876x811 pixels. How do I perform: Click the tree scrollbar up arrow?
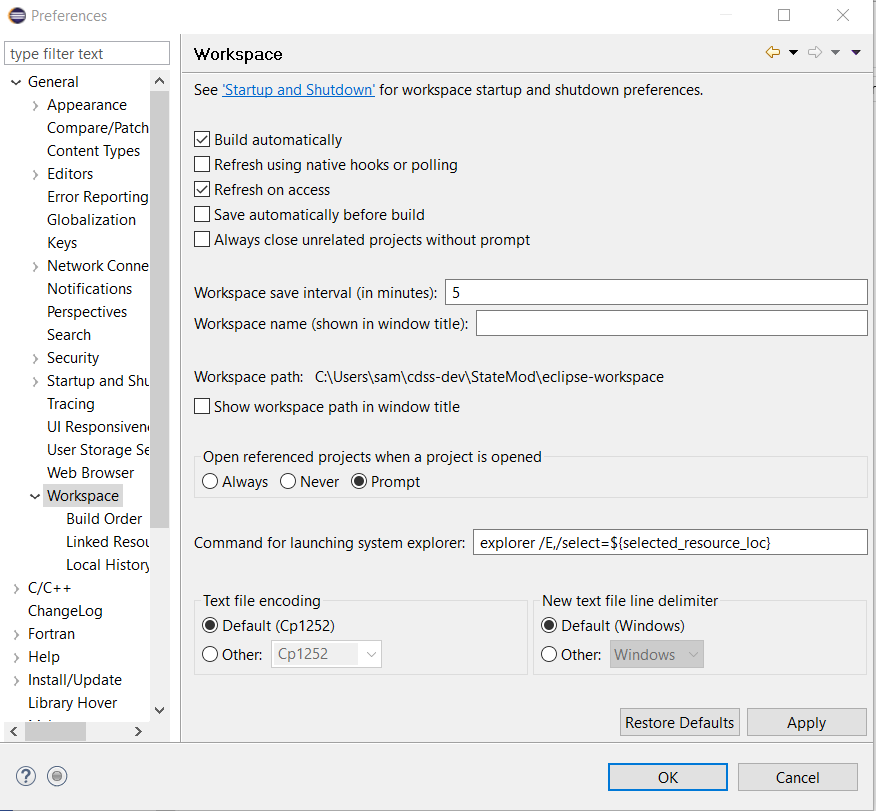coord(159,82)
